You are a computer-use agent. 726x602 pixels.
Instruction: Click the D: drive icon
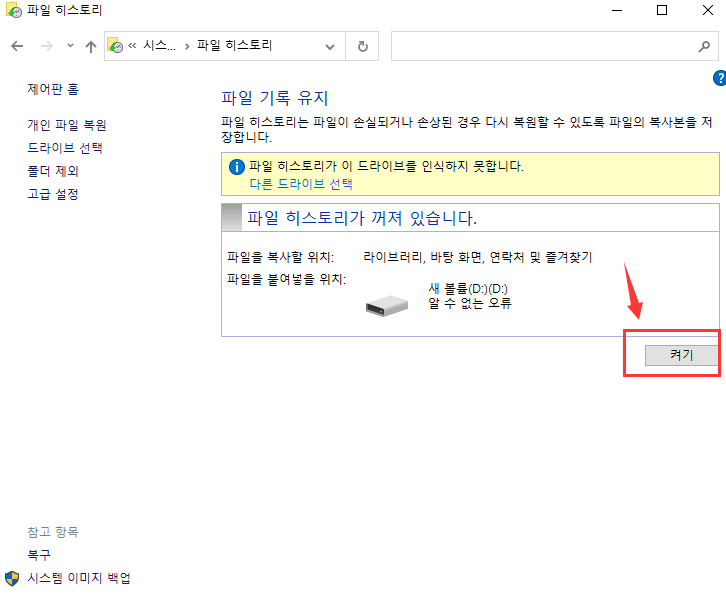click(x=387, y=306)
